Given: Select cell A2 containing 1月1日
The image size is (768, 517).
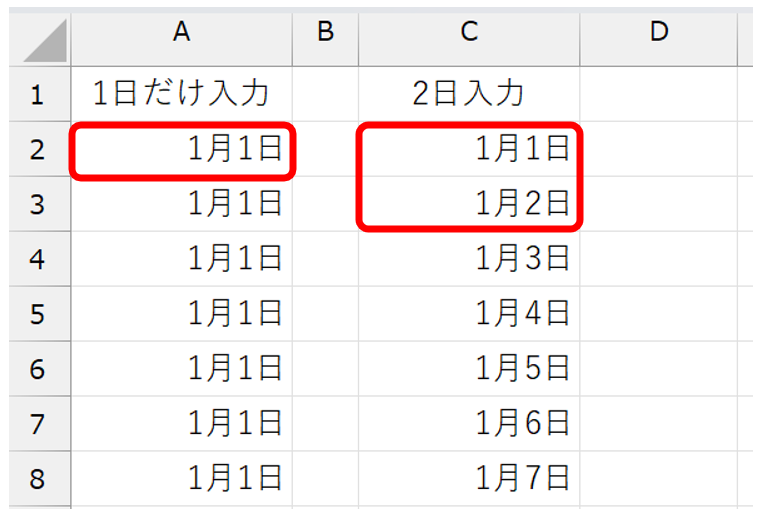Looking at the screenshot, I should coord(182,150).
